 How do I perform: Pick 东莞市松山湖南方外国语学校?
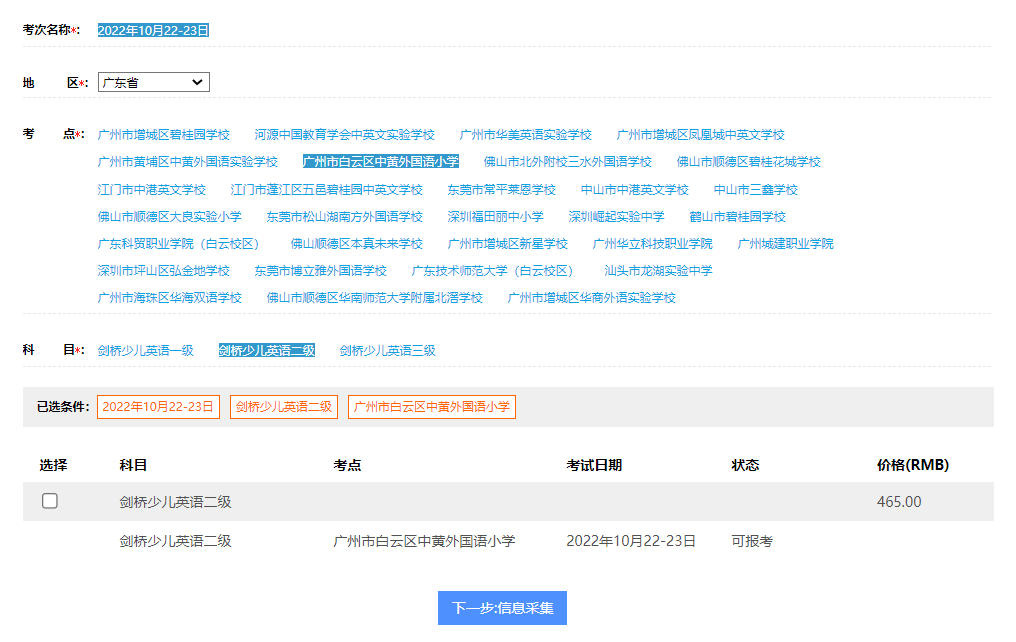345,217
